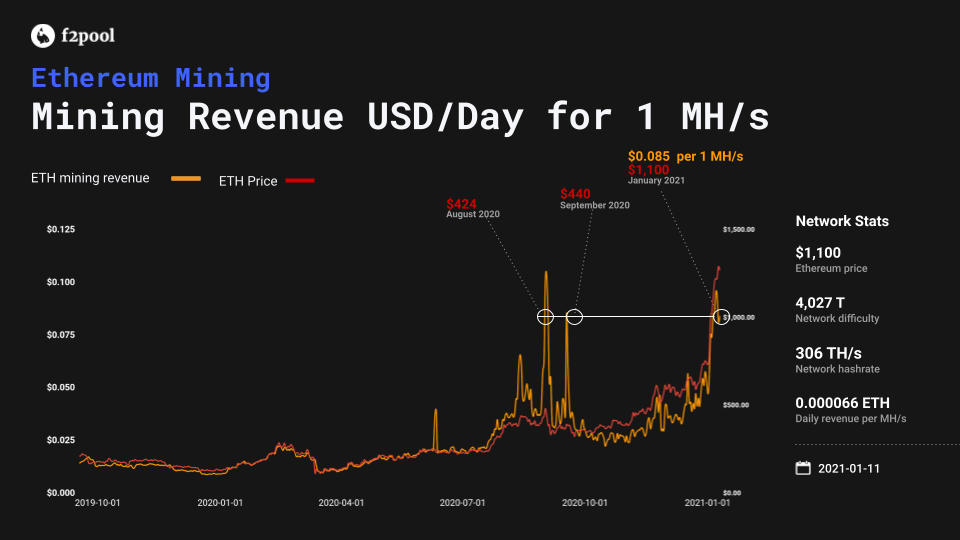
Task: Click the '0.000066 ETH' daily revenue value
Action: click(x=842, y=403)
